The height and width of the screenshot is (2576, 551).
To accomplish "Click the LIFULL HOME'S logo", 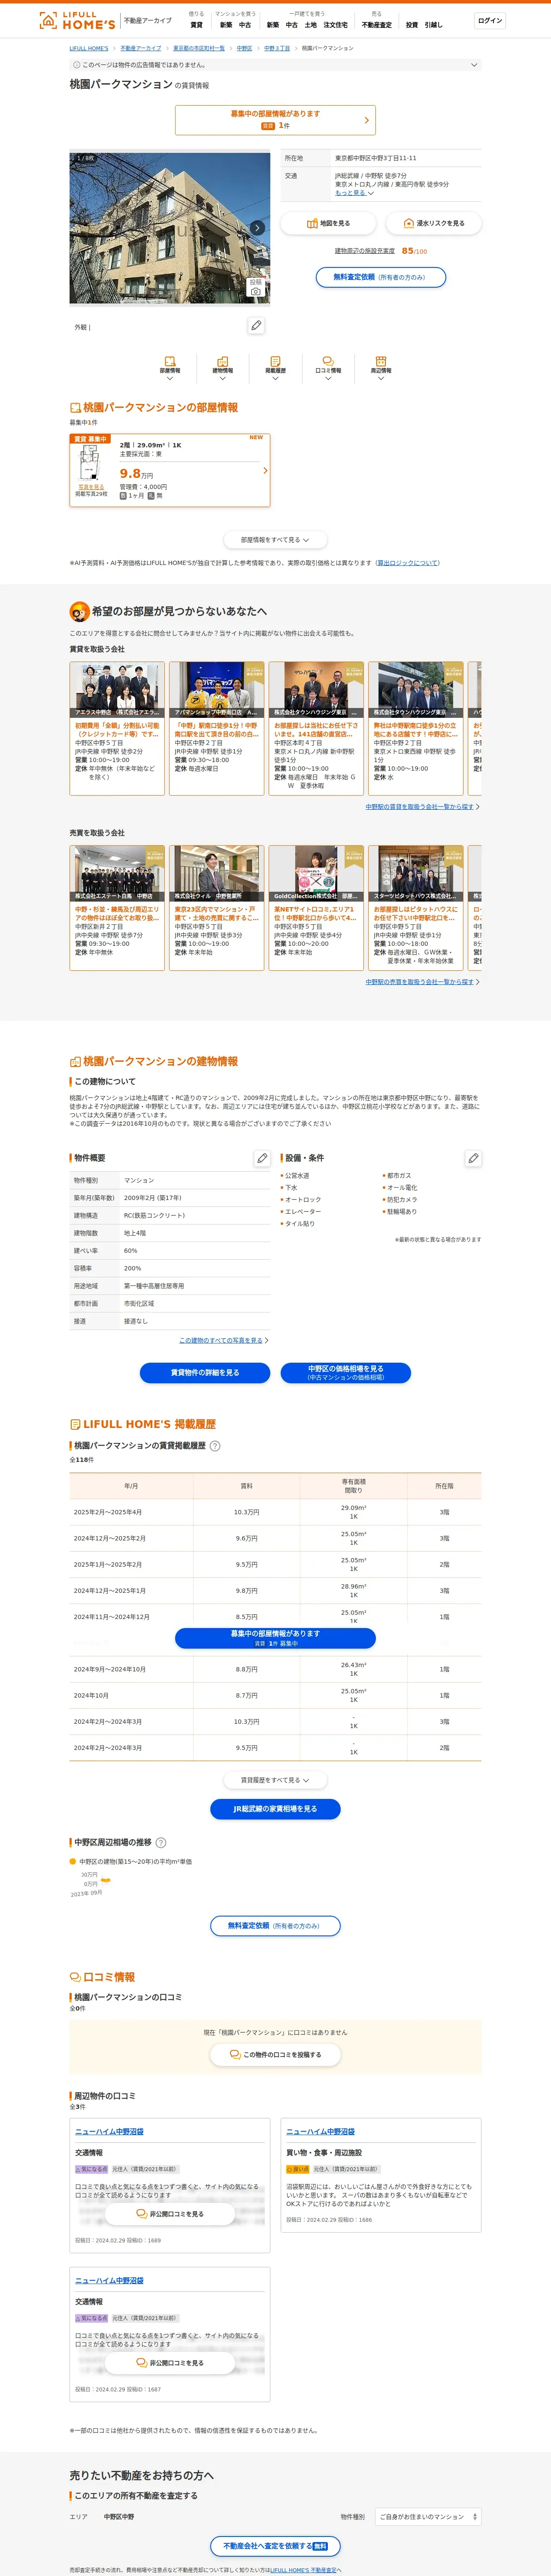I will tap(77, 20).
